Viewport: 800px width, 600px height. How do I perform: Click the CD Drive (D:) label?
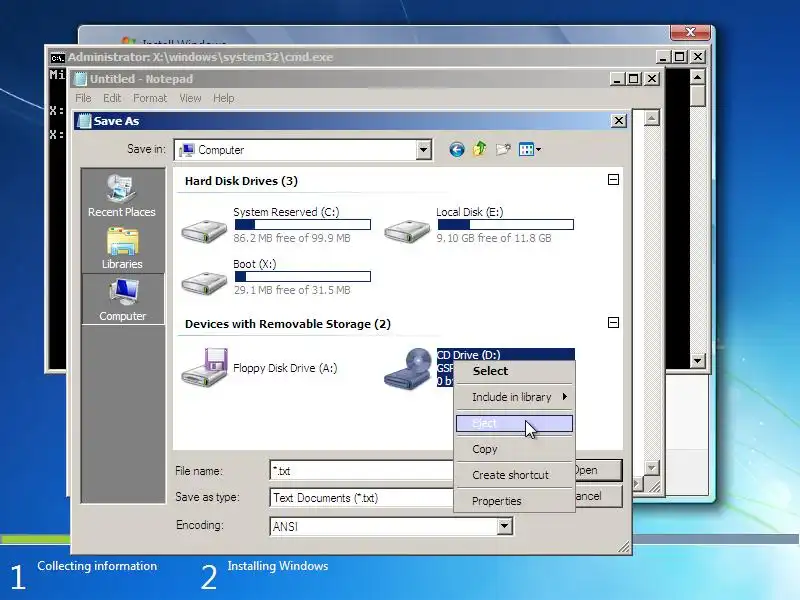(469, 355)
